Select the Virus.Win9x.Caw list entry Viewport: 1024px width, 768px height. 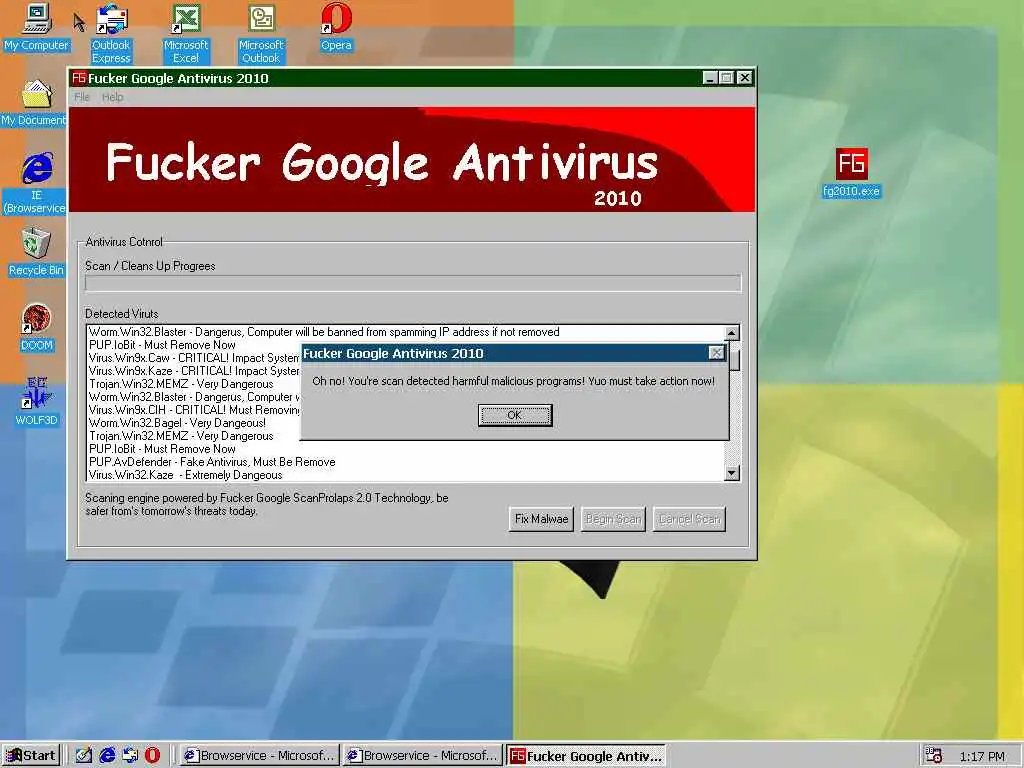point(194,358)
